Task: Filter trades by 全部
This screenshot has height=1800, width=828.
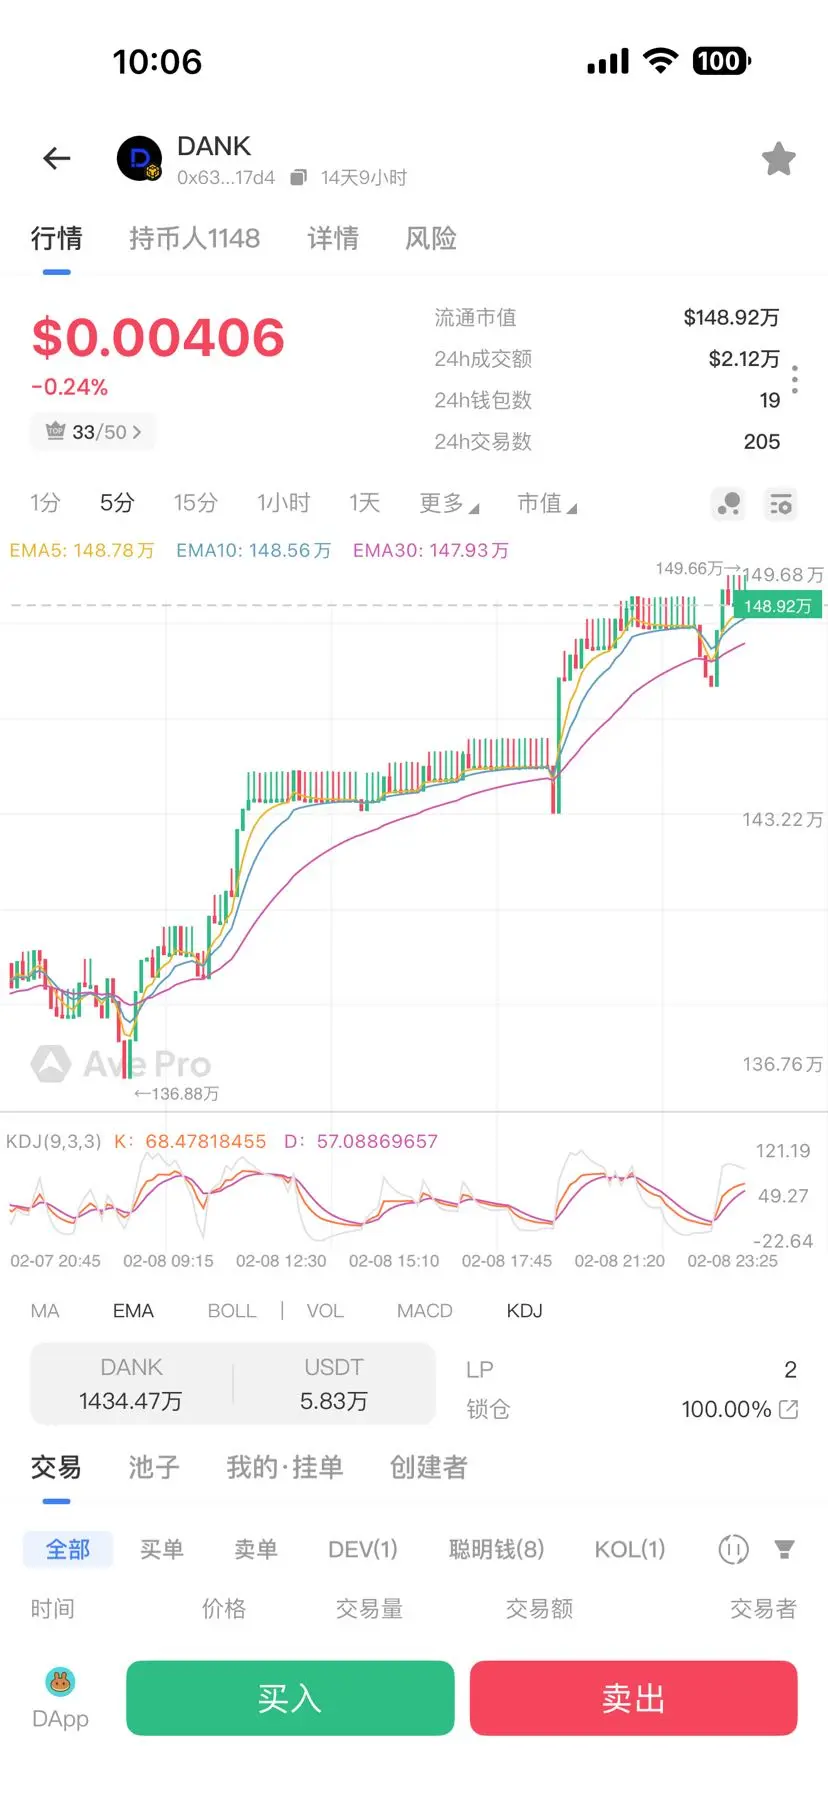Action: (68, 1549)
